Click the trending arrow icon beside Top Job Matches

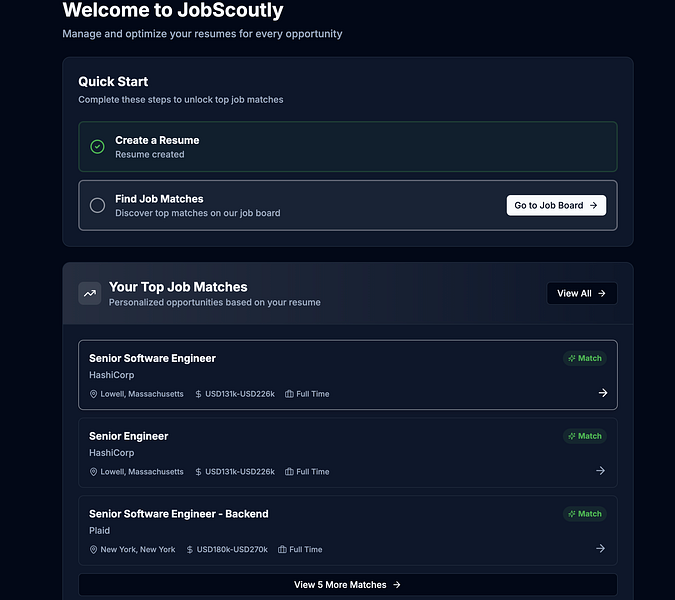(90, 294)
